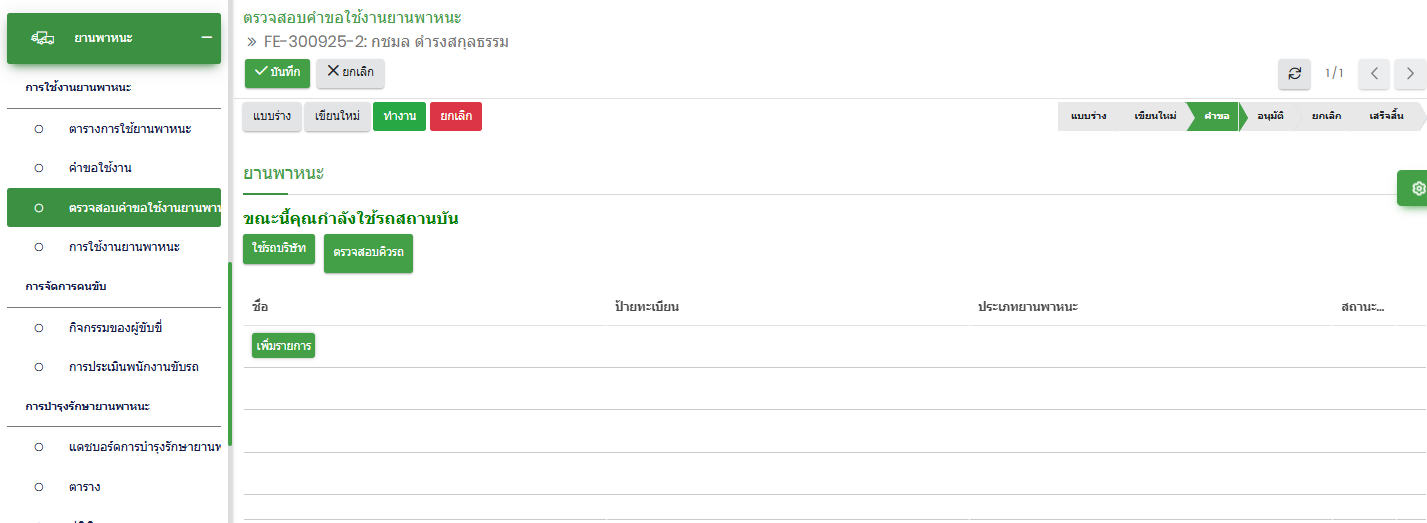Open การประเมินพนักงานขับรถ sidebar item
1427x523 pixels.
coord(133,367)
